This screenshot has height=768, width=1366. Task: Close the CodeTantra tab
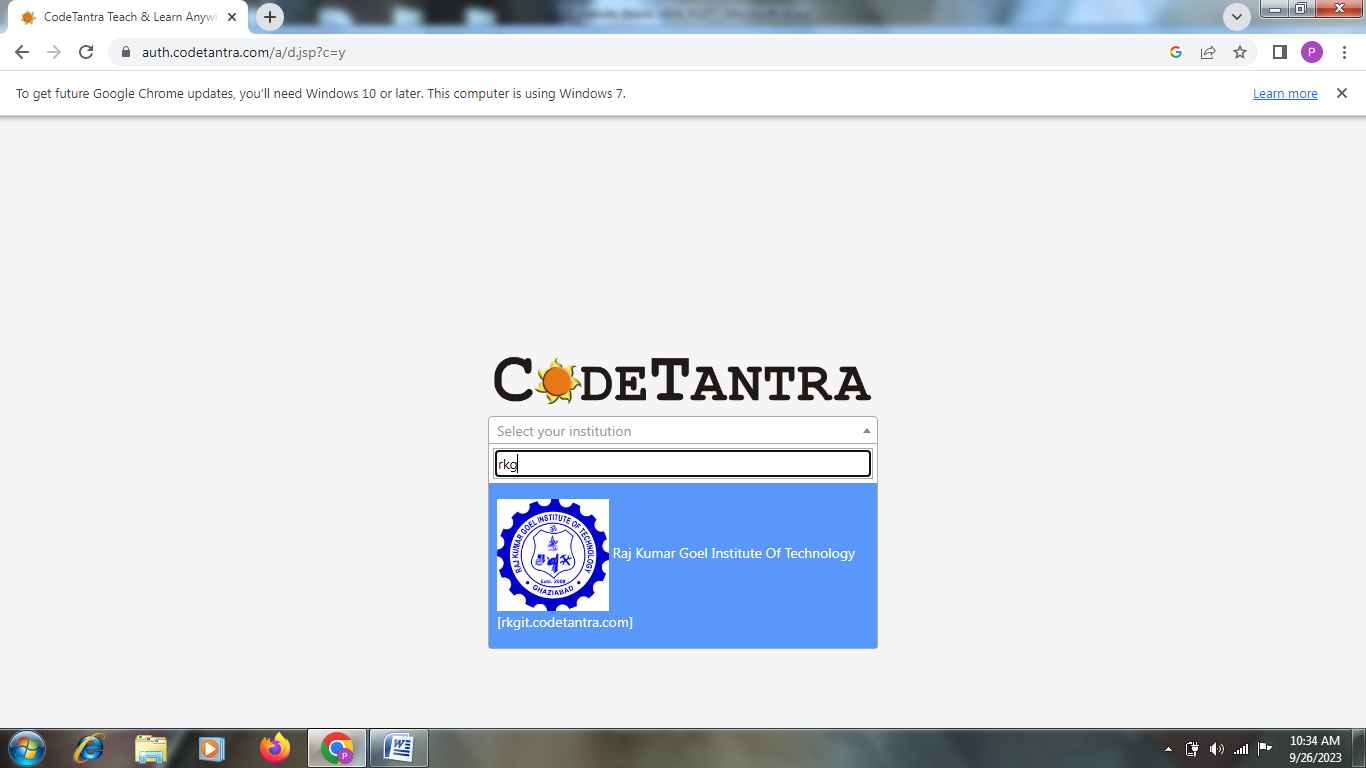[x=232, y=17]
